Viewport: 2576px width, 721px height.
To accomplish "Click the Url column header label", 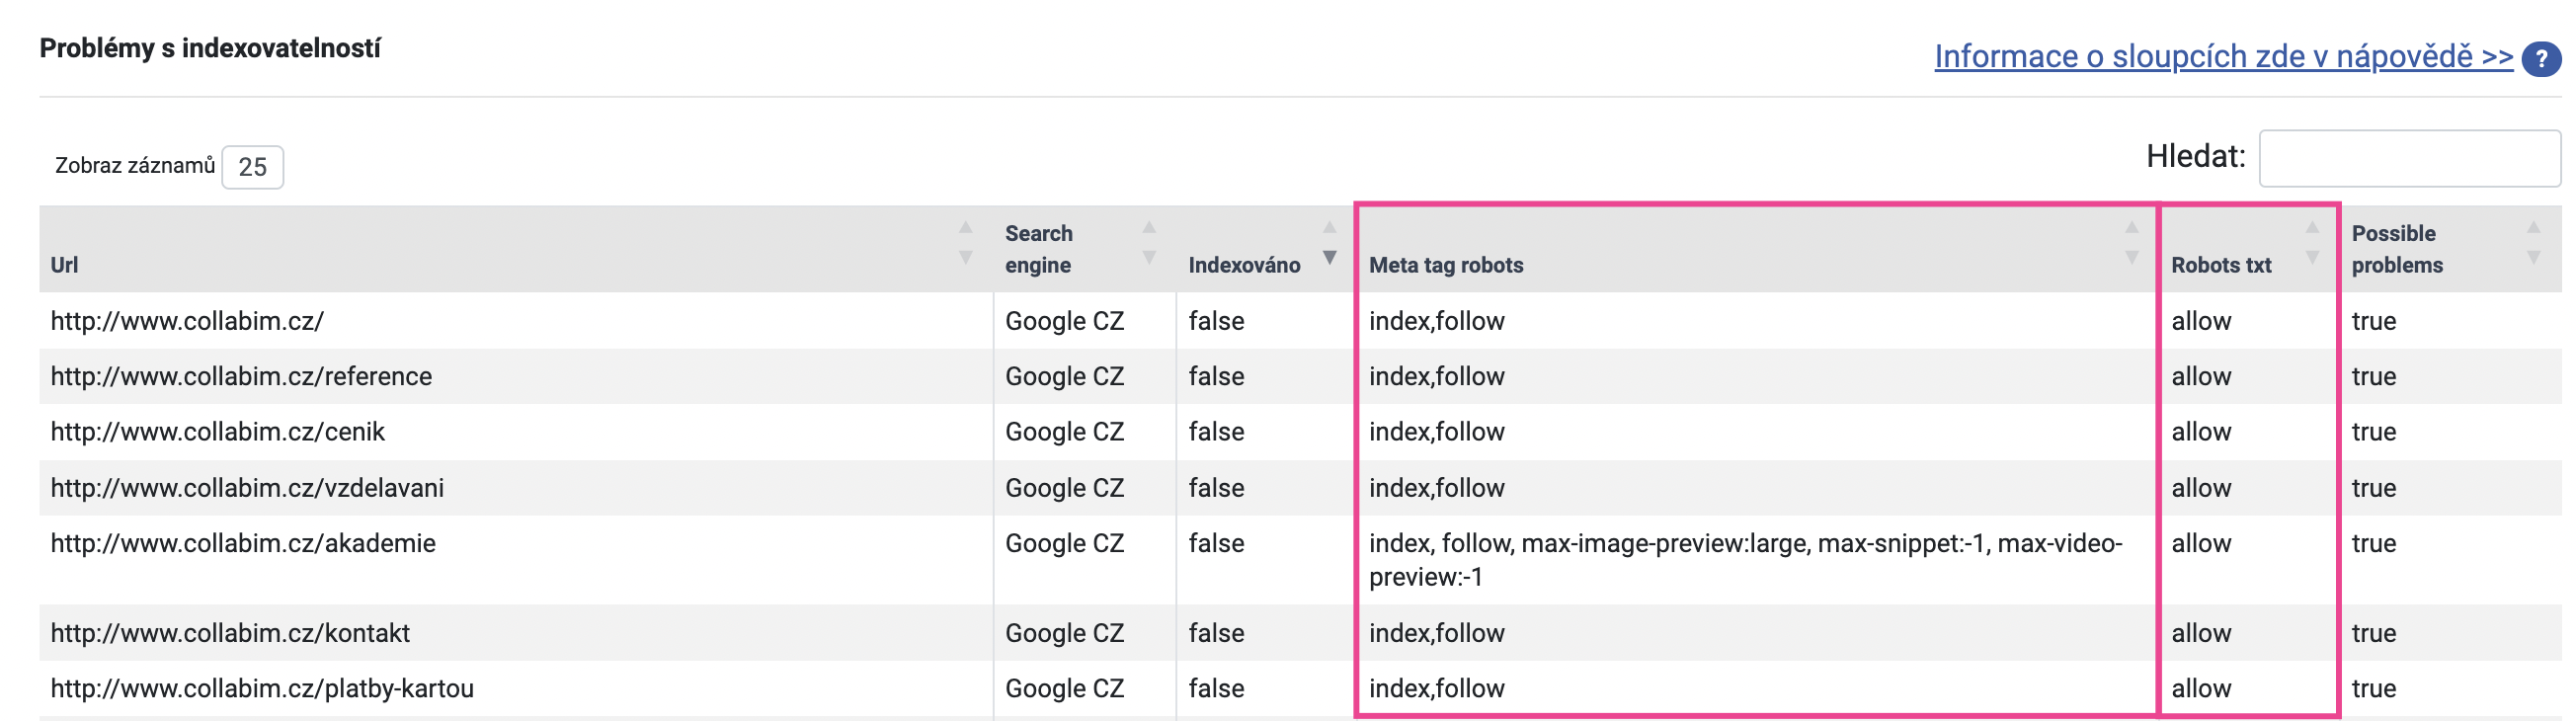I will (64, 265).
